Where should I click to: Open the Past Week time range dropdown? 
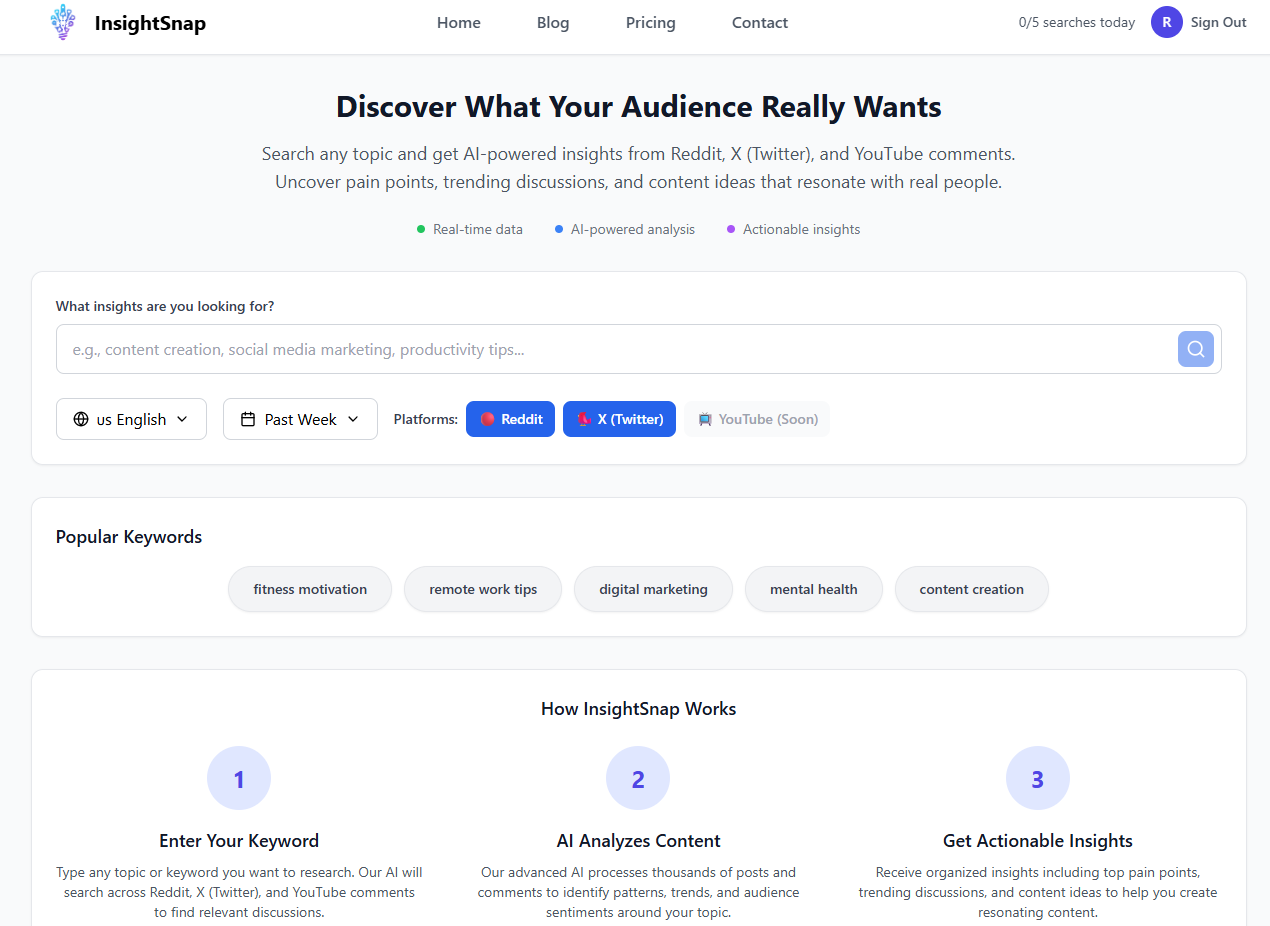click(x=300, y=419)
